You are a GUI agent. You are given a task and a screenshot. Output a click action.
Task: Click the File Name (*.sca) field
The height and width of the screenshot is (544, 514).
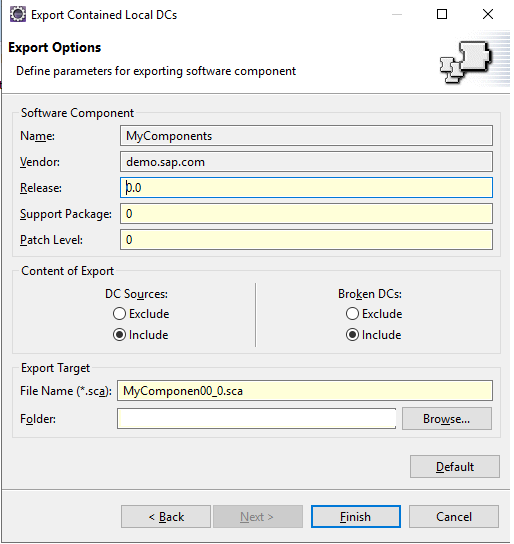(x=305, y=391)
